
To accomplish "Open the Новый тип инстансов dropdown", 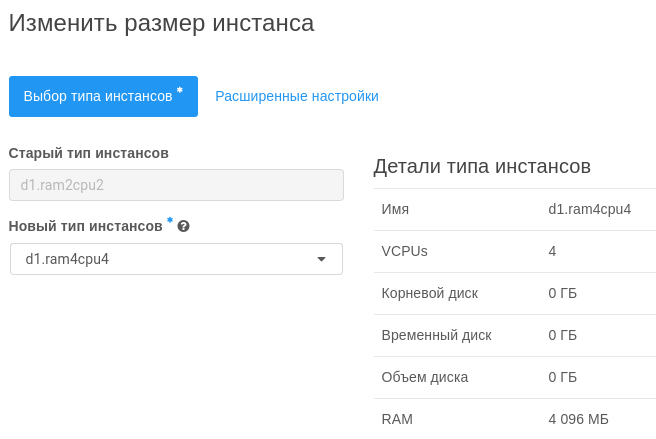I will 176,259.
